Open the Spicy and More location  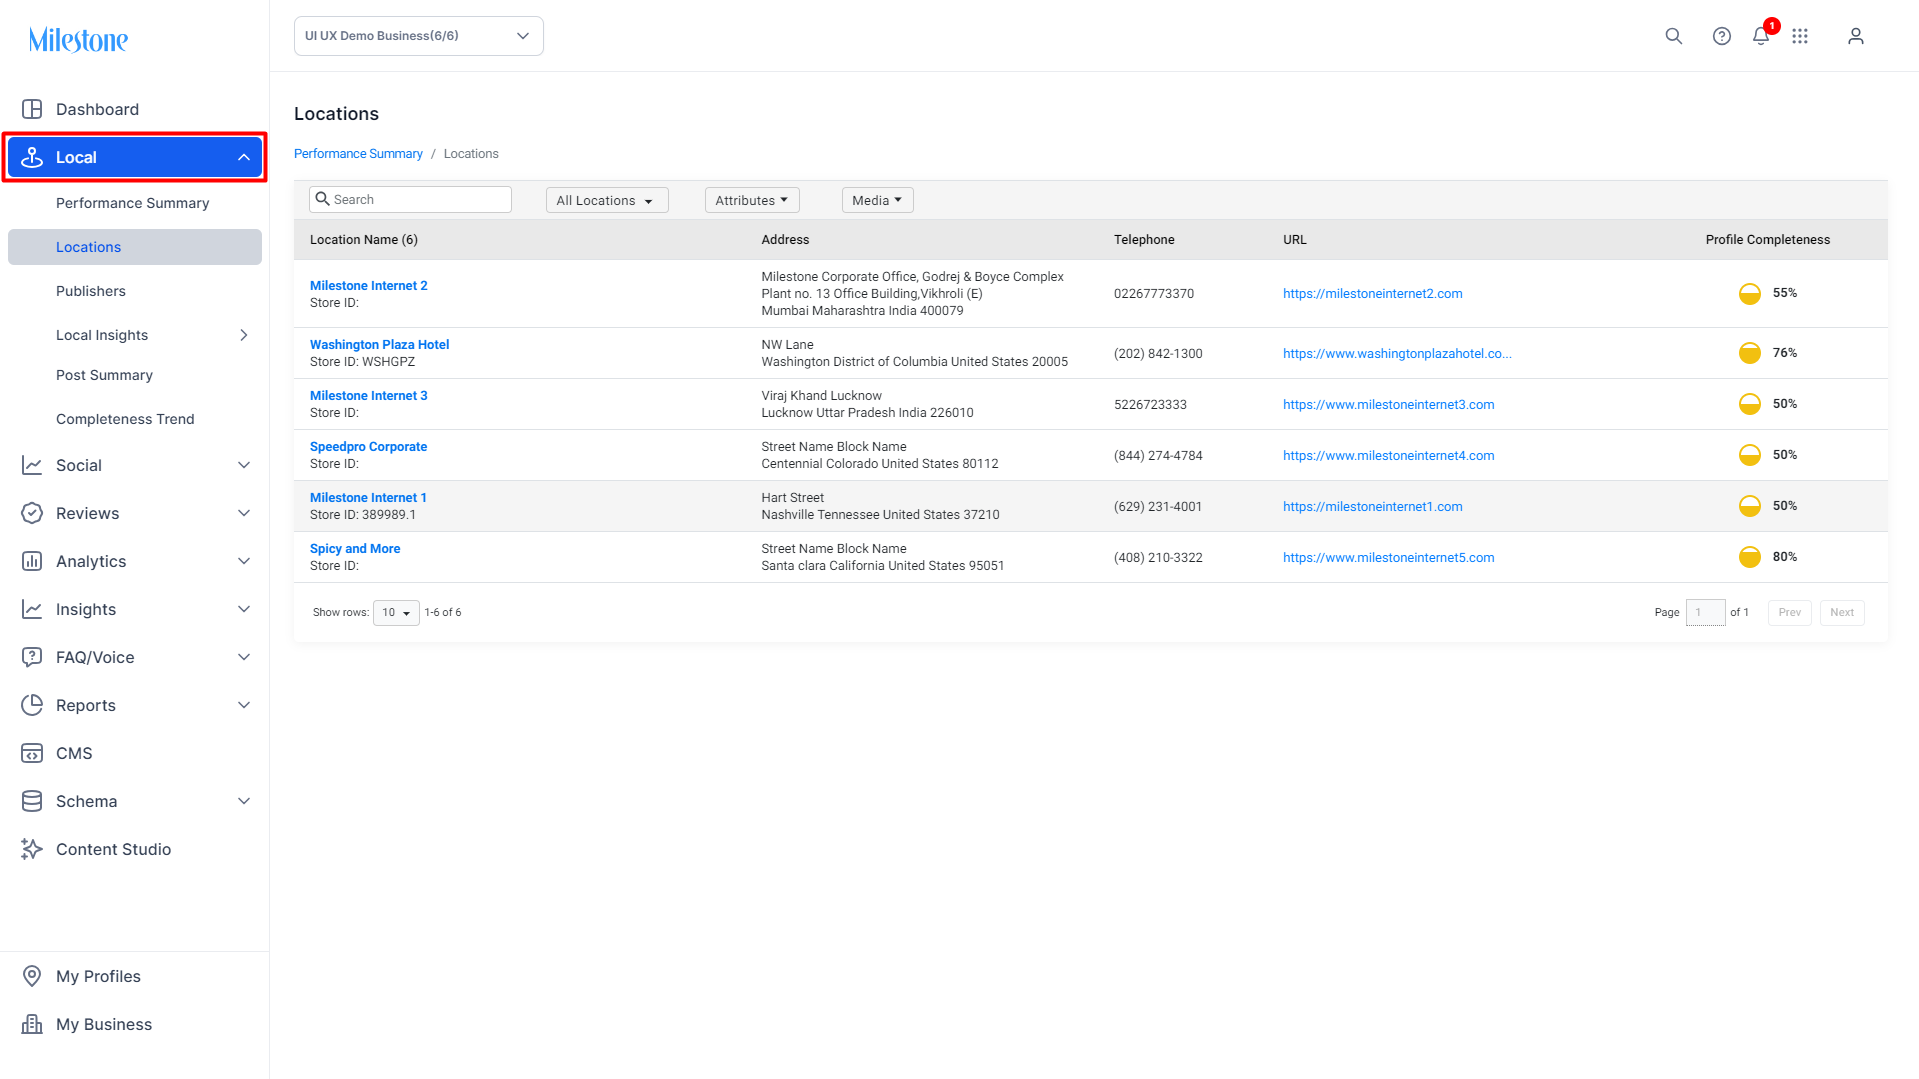(x=355, y=549)
